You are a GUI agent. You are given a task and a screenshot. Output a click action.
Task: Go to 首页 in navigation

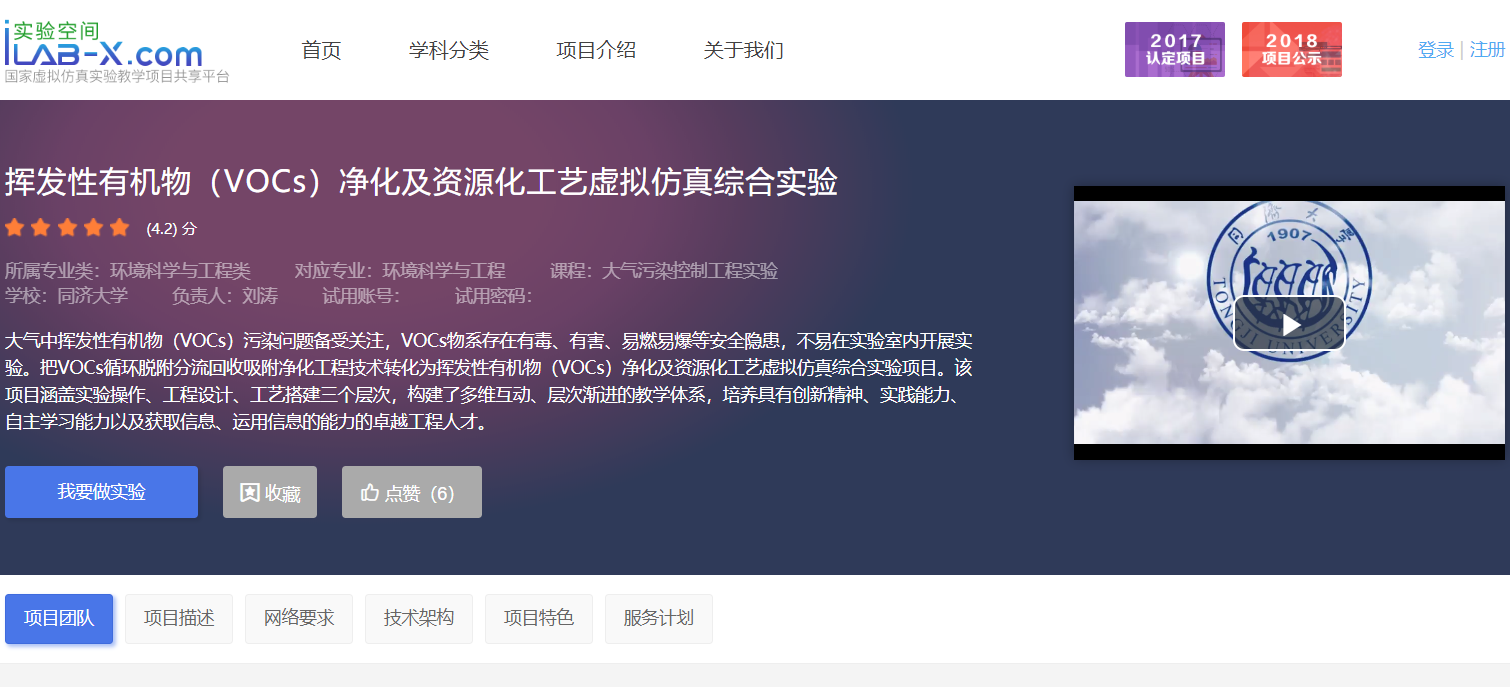[321, 50]
